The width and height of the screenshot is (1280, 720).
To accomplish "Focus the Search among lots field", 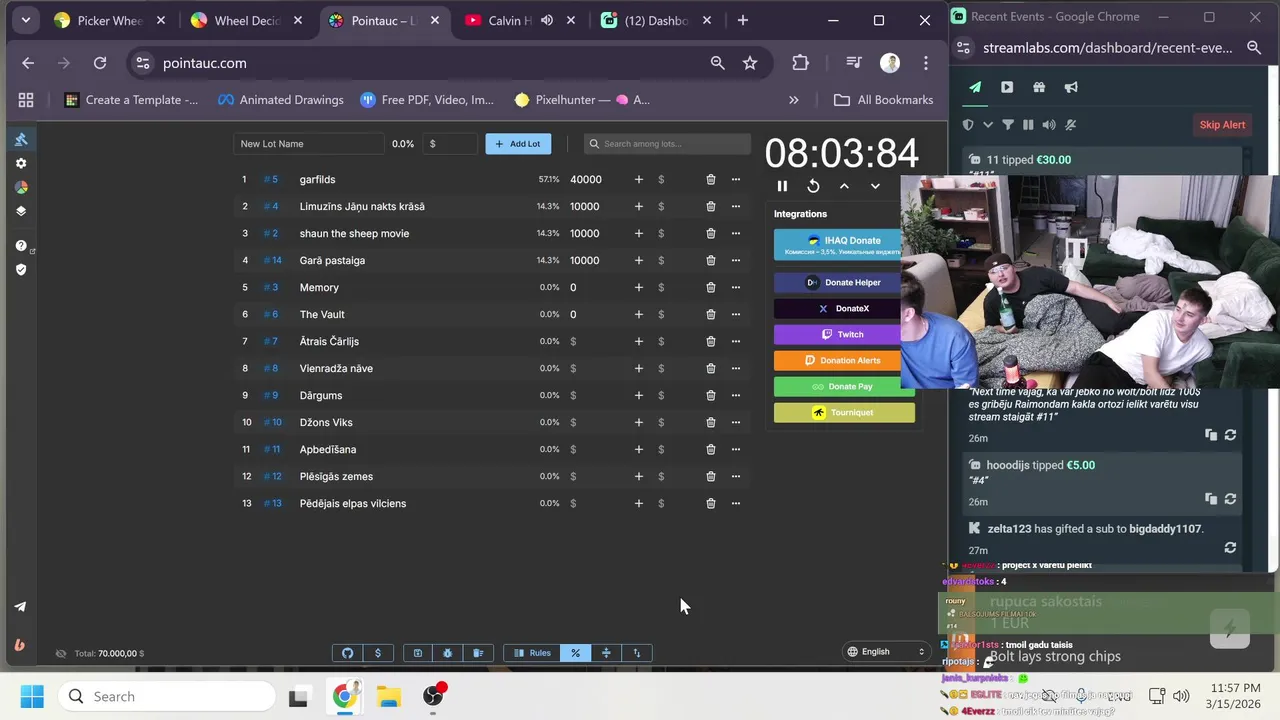I will 667,144.
